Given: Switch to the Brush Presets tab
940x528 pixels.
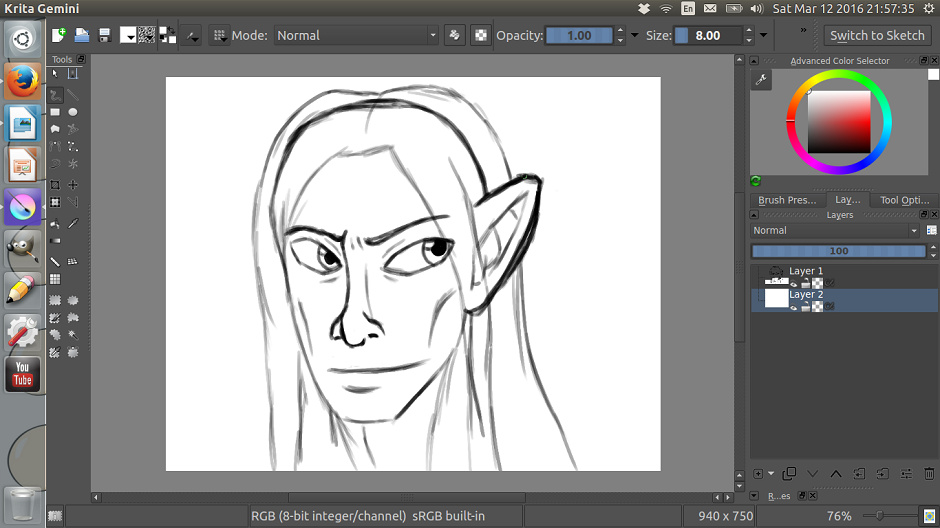Looking at the screenshot, I should [x=787, y=200].
